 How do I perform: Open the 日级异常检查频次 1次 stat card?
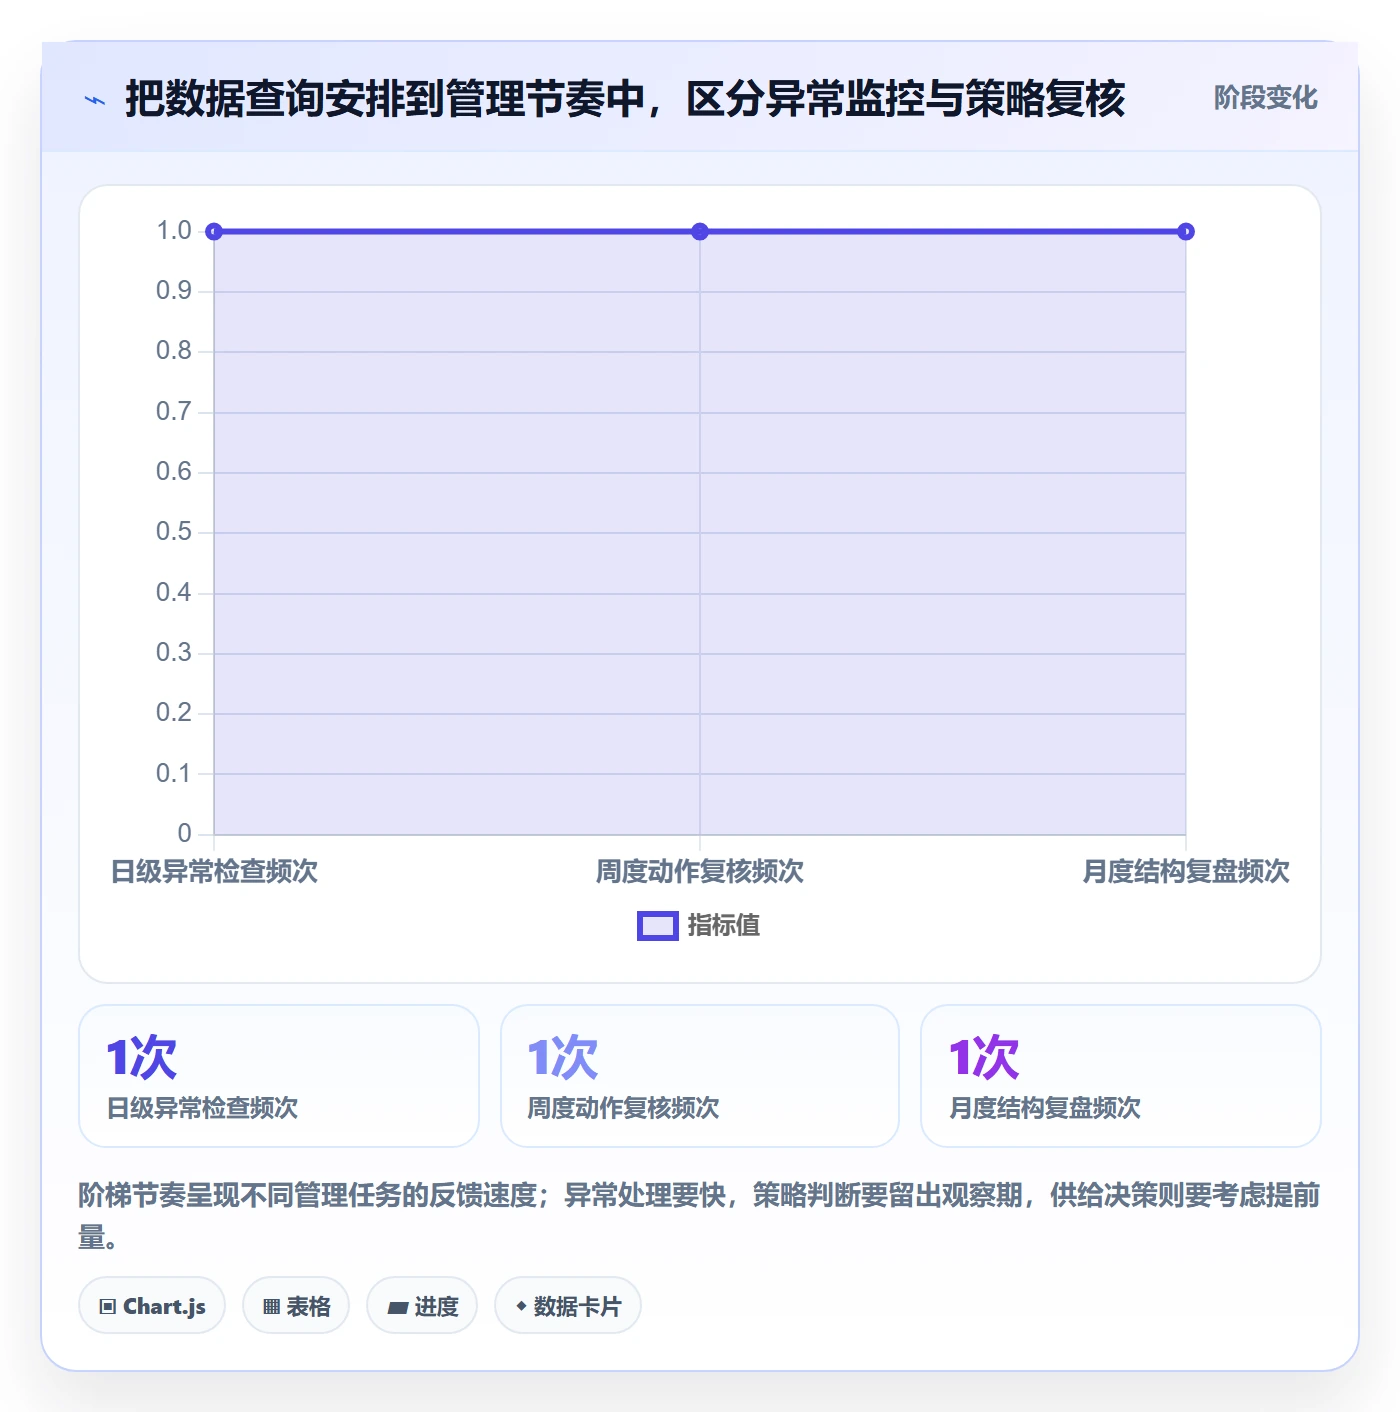tap(279, 1076)
